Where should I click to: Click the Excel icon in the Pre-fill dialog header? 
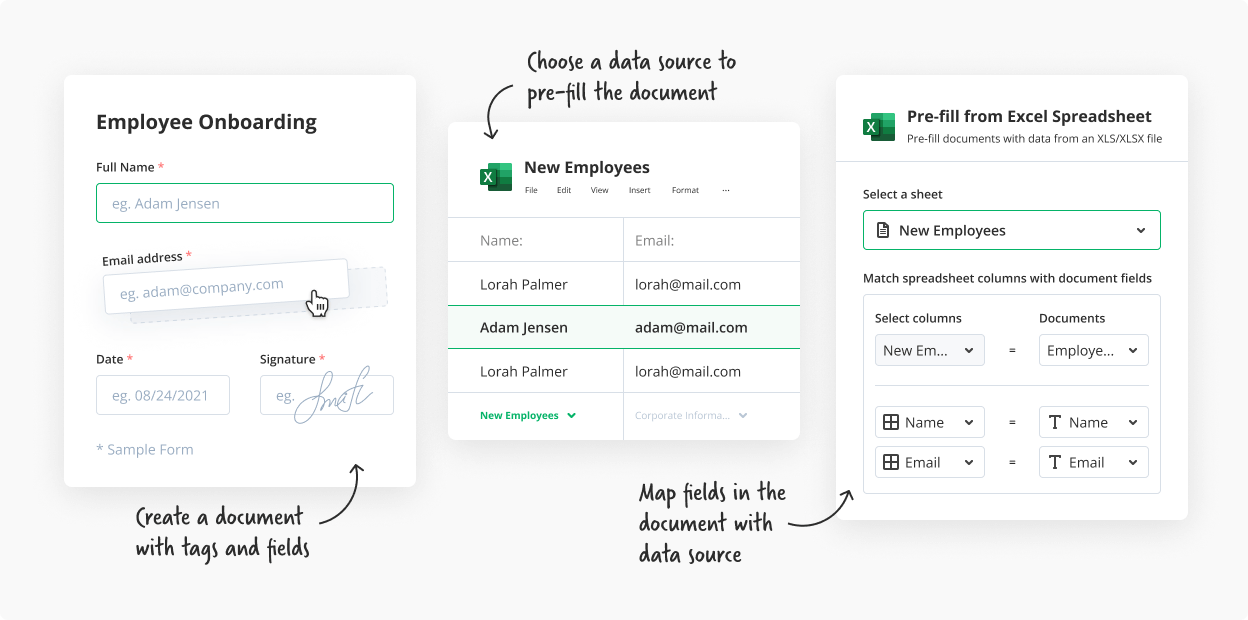point(878,127)
